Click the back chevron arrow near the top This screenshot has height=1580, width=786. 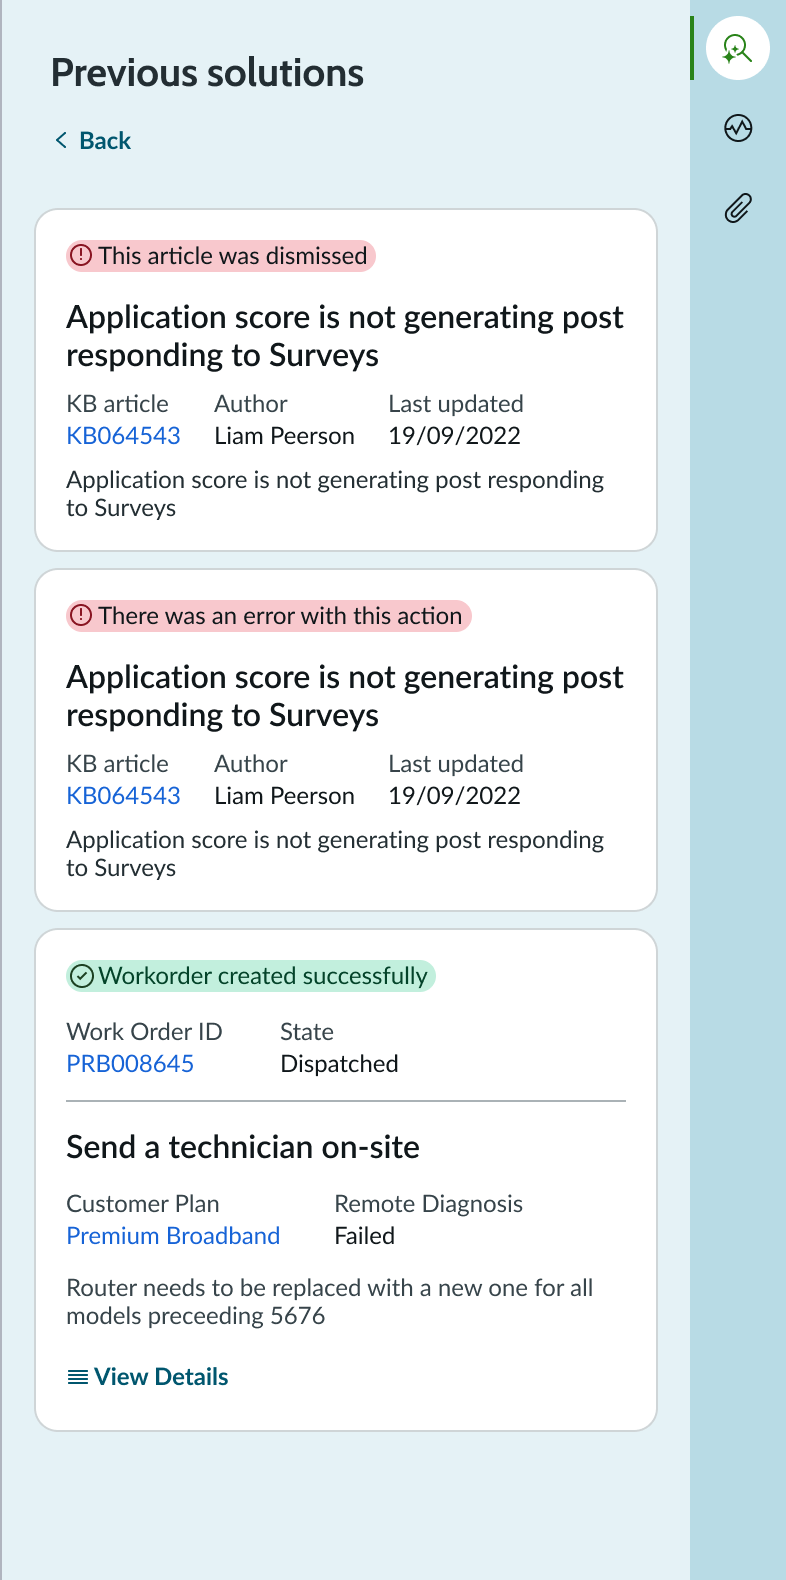coord(59,140)
